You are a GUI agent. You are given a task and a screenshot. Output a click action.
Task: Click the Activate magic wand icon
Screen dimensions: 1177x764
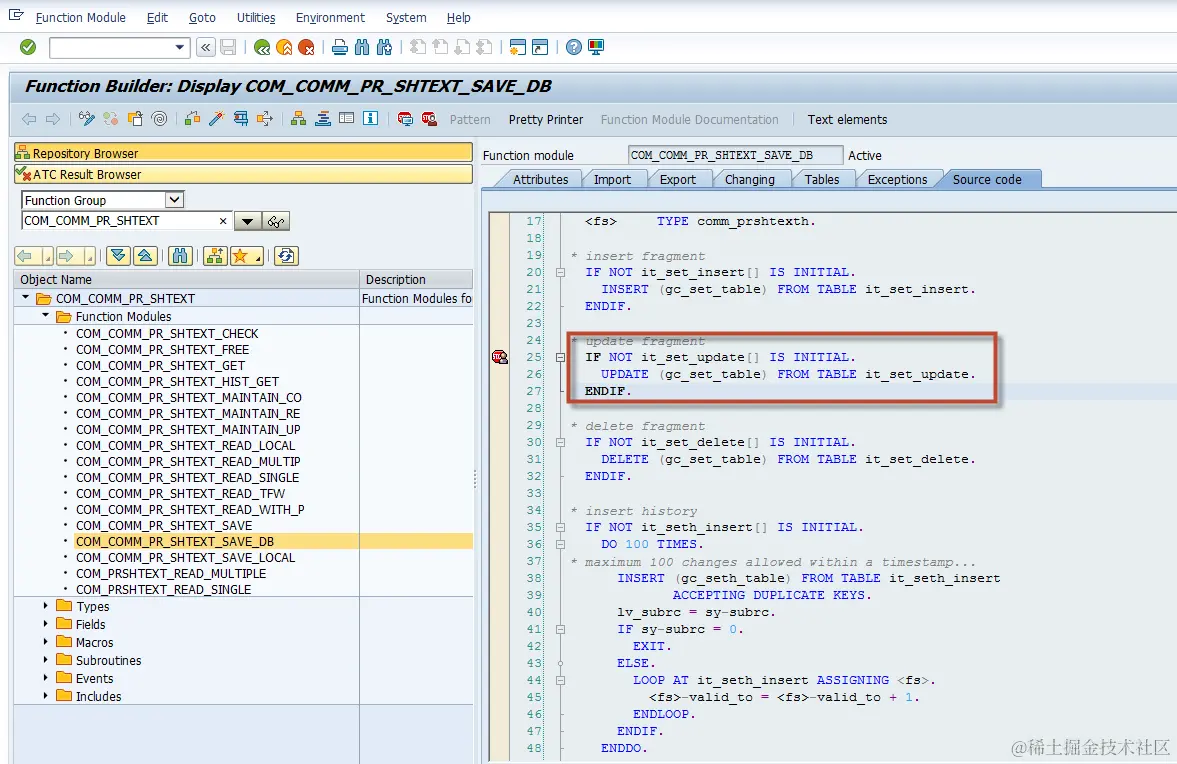click(x=216, y=119)
